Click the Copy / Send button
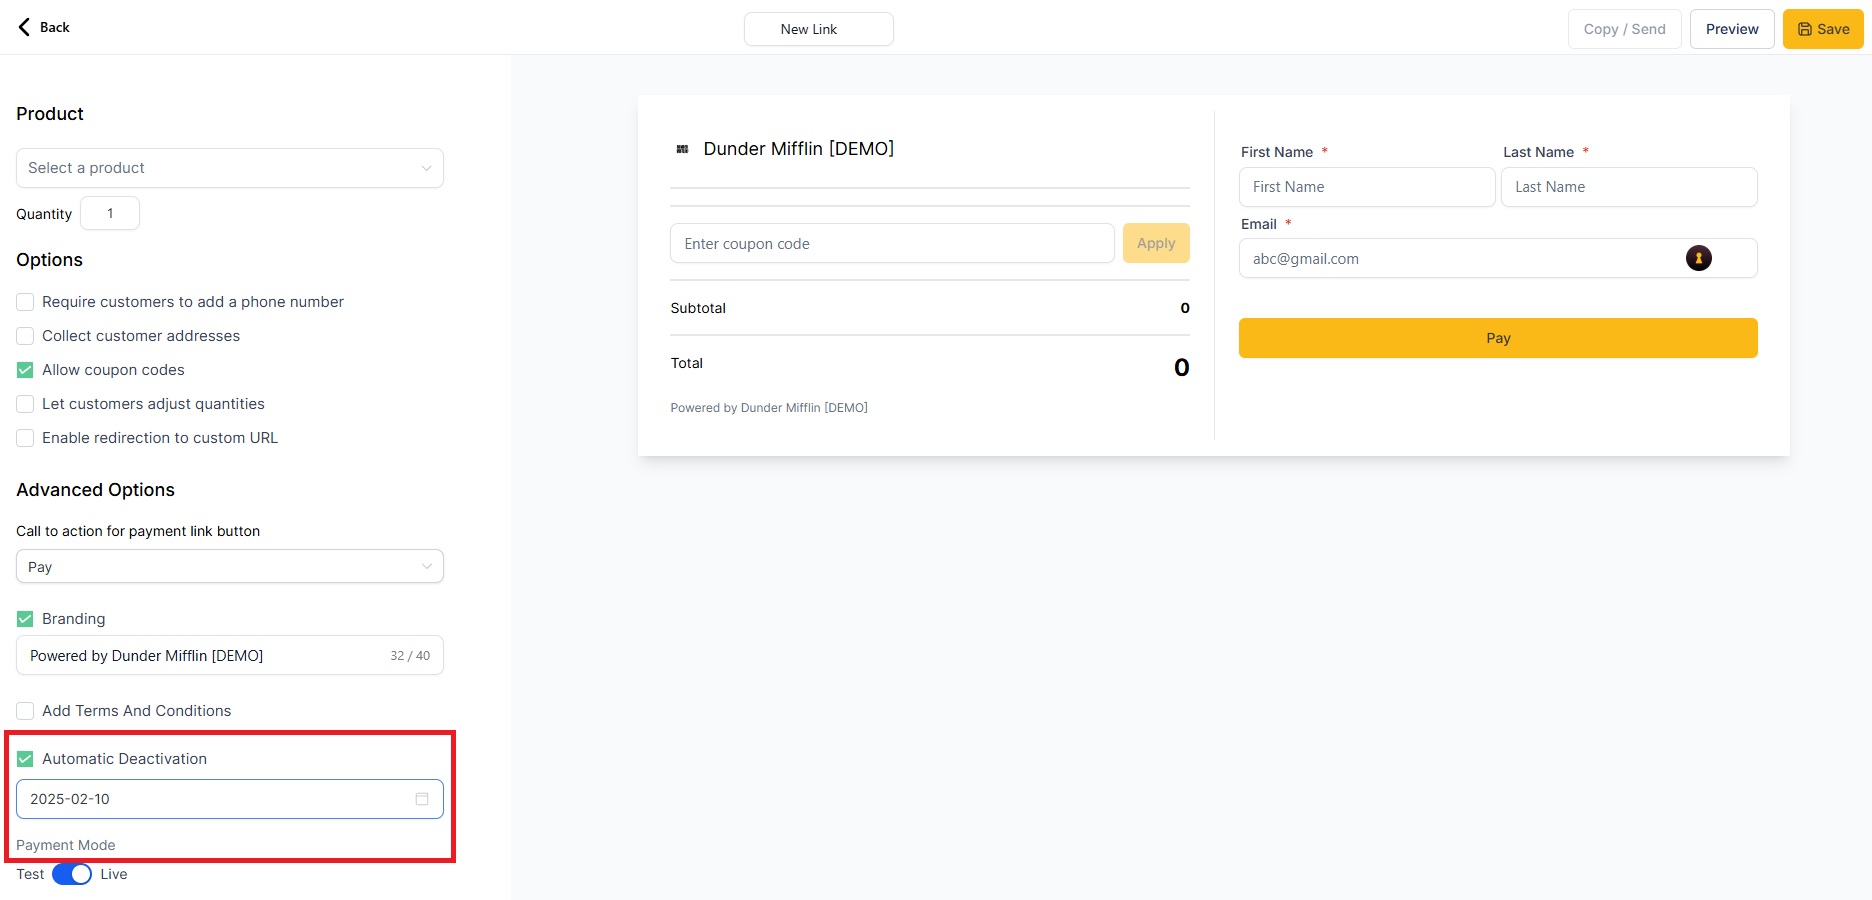This screenshot has width=1872, height=900. point(1625,29)
